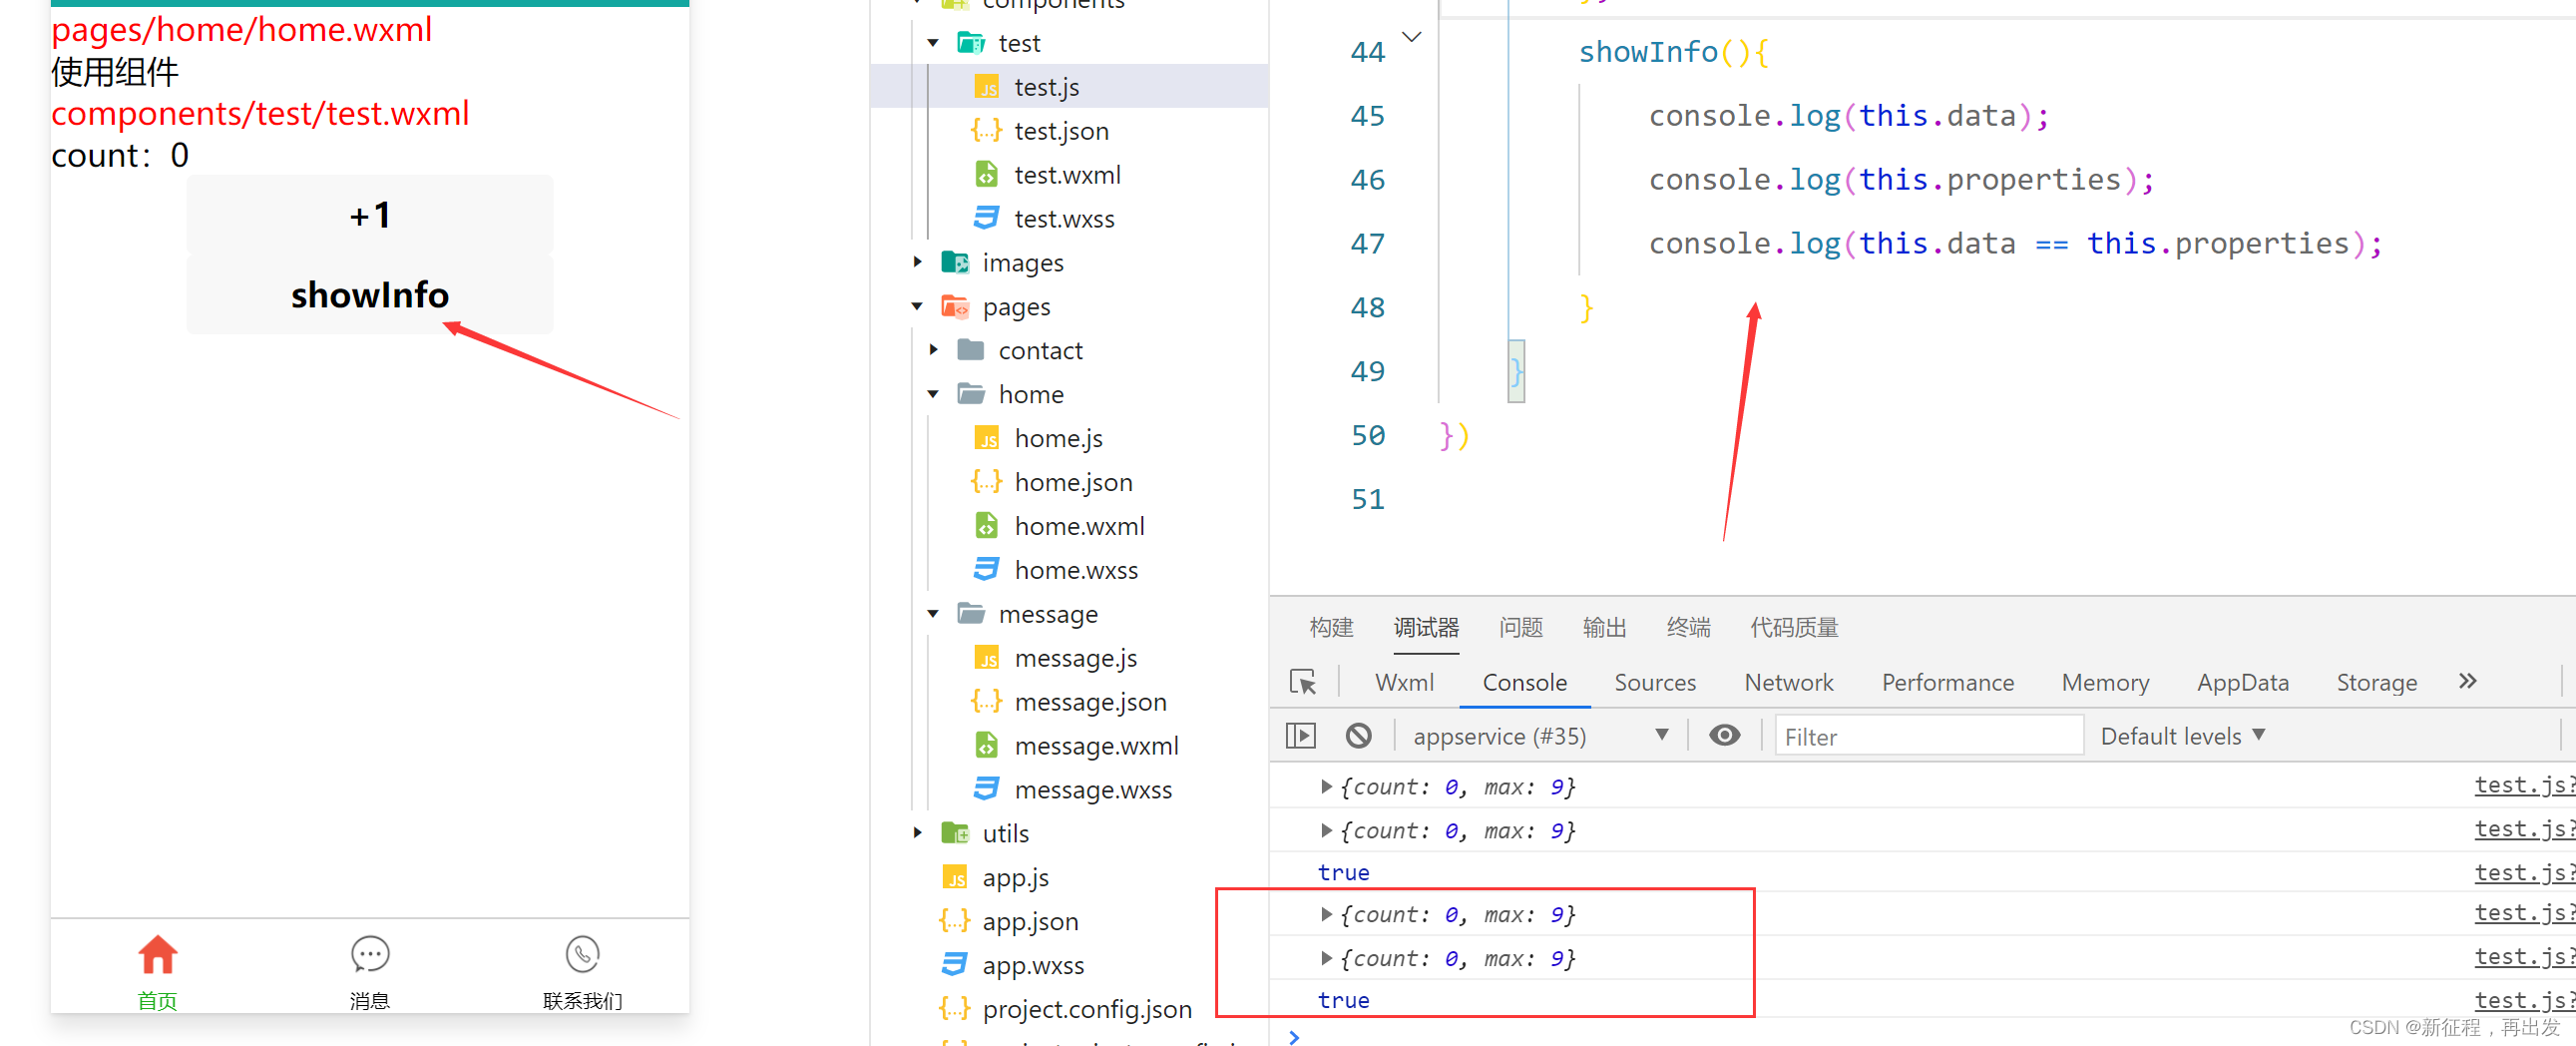This screenshot has width=2576, height=1046.
Task: Click the test.js file icon
Action: point(987,87)
